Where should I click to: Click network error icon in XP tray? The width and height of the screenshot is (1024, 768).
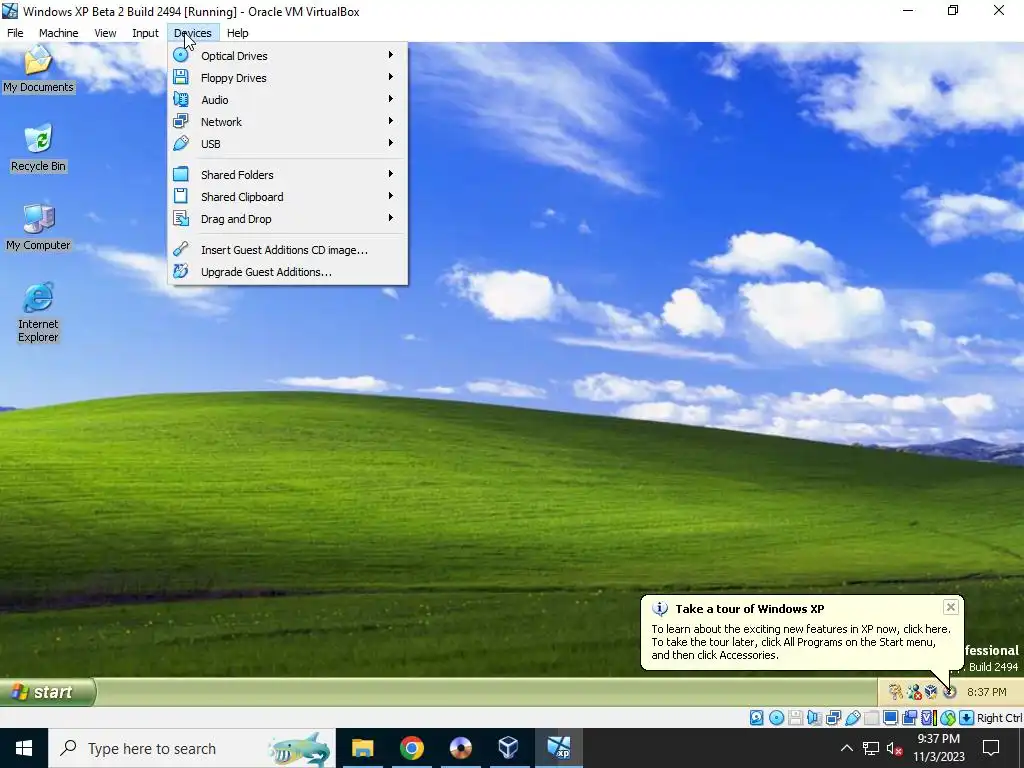pos(914,692)
